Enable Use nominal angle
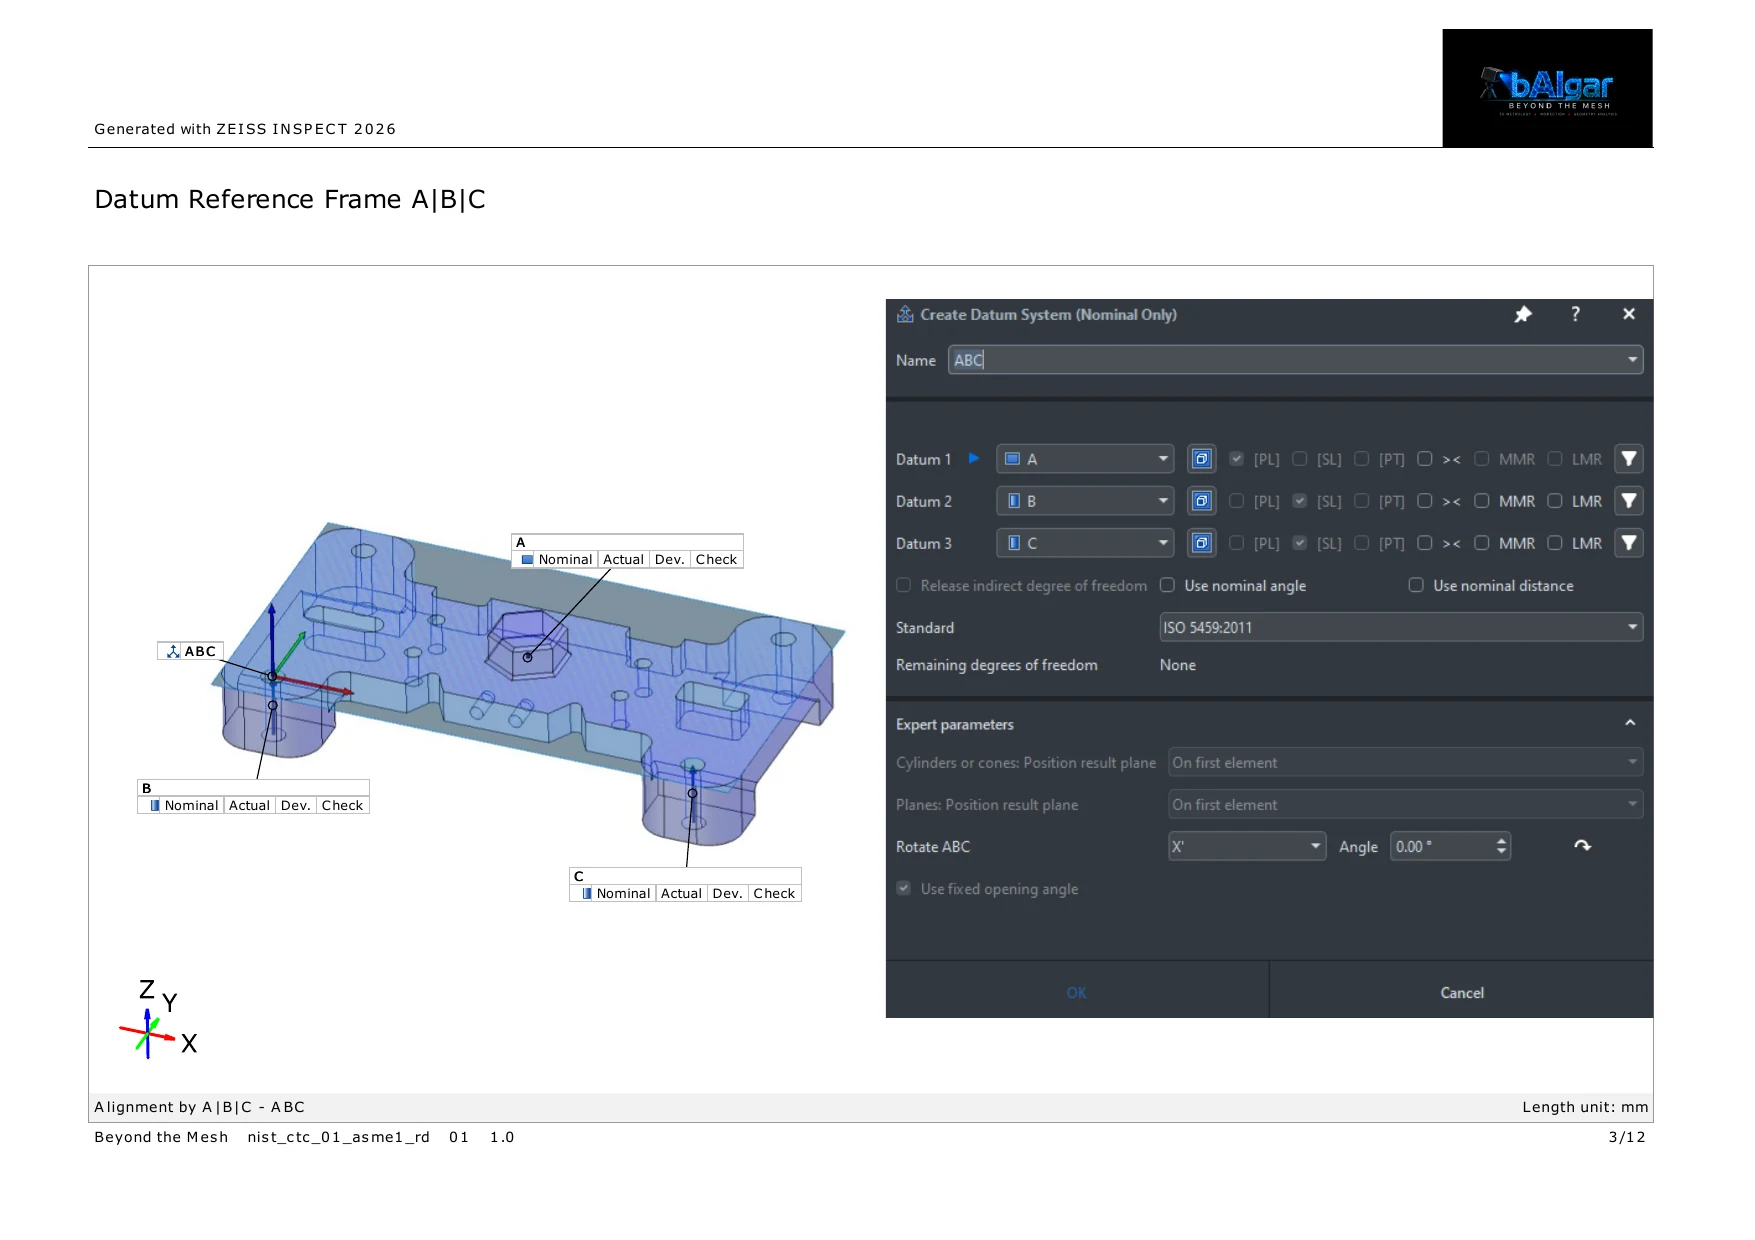1755x1240 pixels. [1167, 585]
